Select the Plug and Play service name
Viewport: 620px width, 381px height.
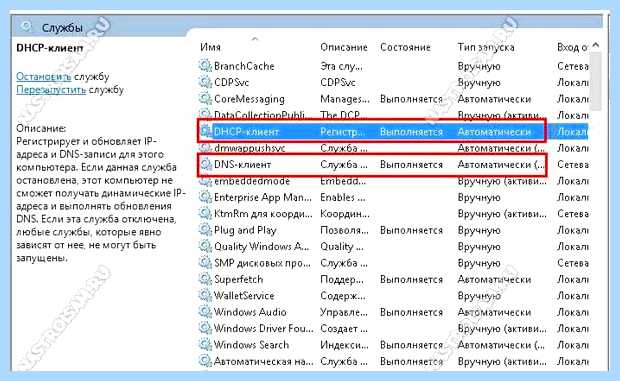pos(245,230)
